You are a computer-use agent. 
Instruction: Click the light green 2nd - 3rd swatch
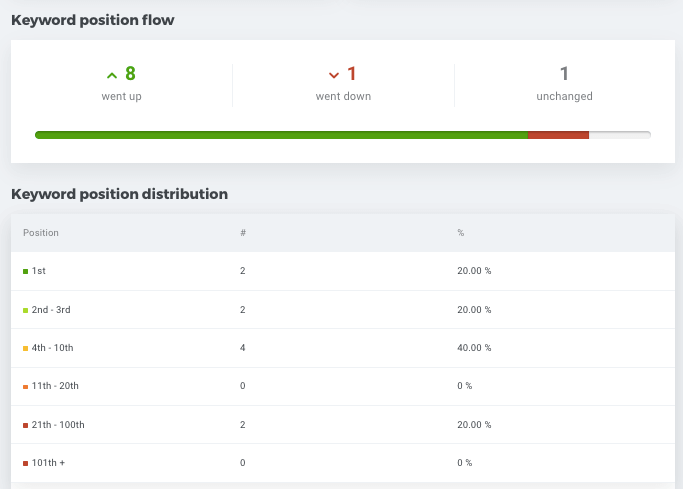click(25, 310)
